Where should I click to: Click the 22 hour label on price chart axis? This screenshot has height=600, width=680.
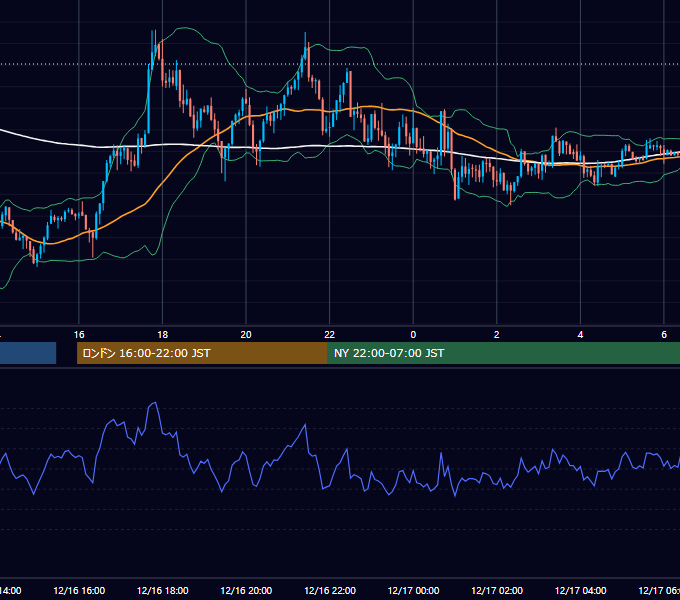click(x=330, y=335)
